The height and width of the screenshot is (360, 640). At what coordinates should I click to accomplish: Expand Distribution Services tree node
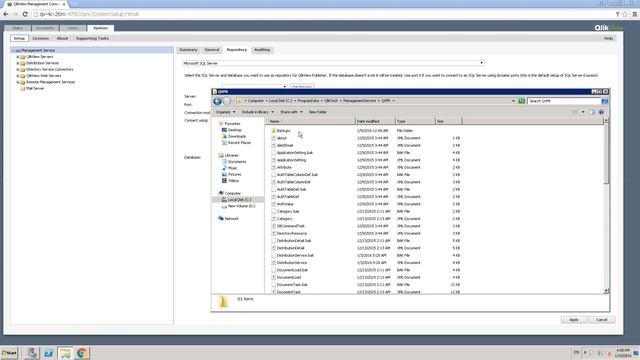coord(18,63)
